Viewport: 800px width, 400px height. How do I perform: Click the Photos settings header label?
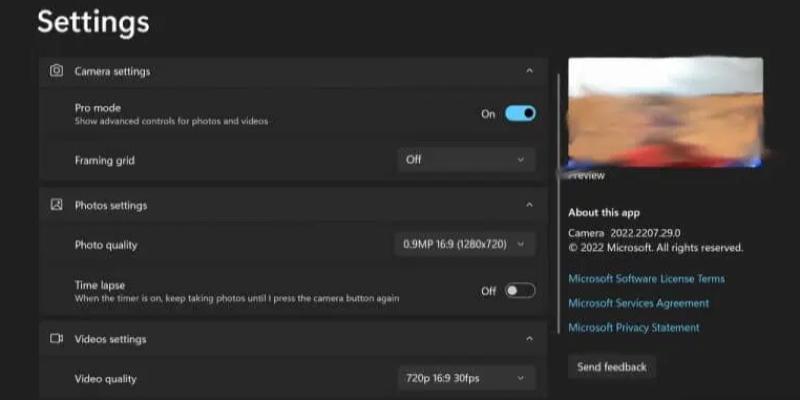111,206
